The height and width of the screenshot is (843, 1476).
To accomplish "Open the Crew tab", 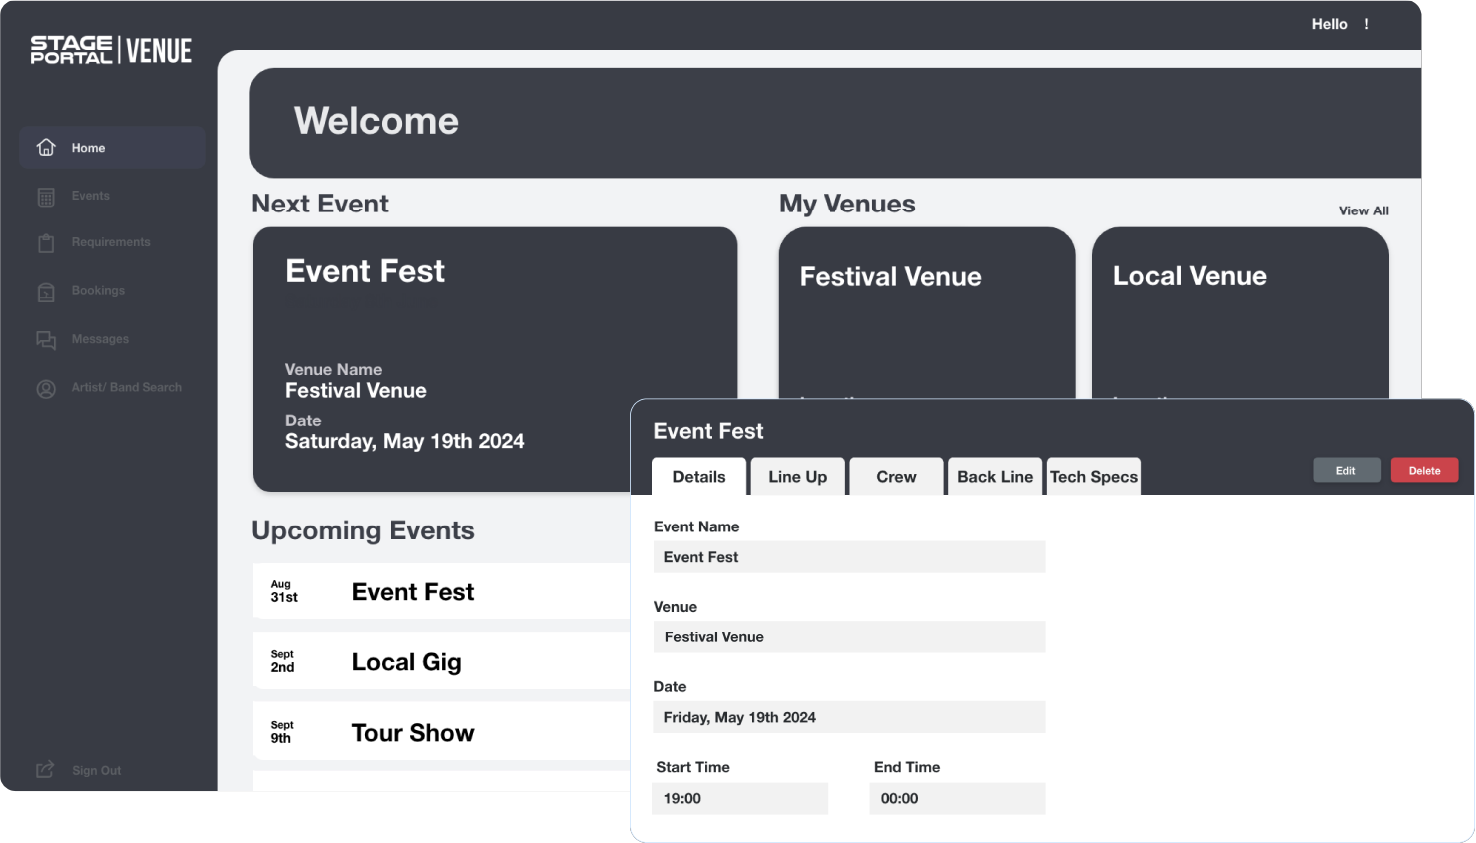I will (896, 477).
